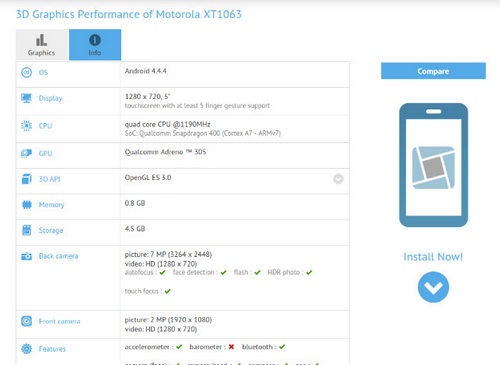Click the Compare button

tap(433, 71)
